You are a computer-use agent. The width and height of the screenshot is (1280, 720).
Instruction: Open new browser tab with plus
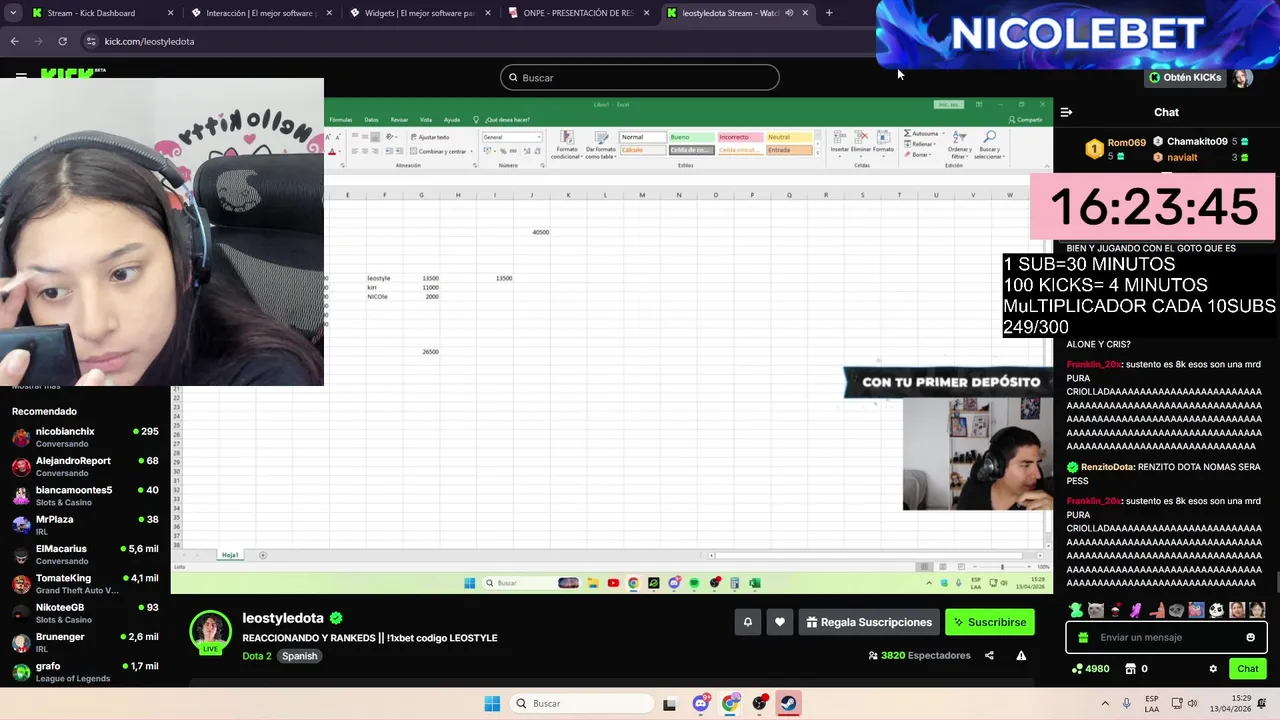[x=829, y=13]
